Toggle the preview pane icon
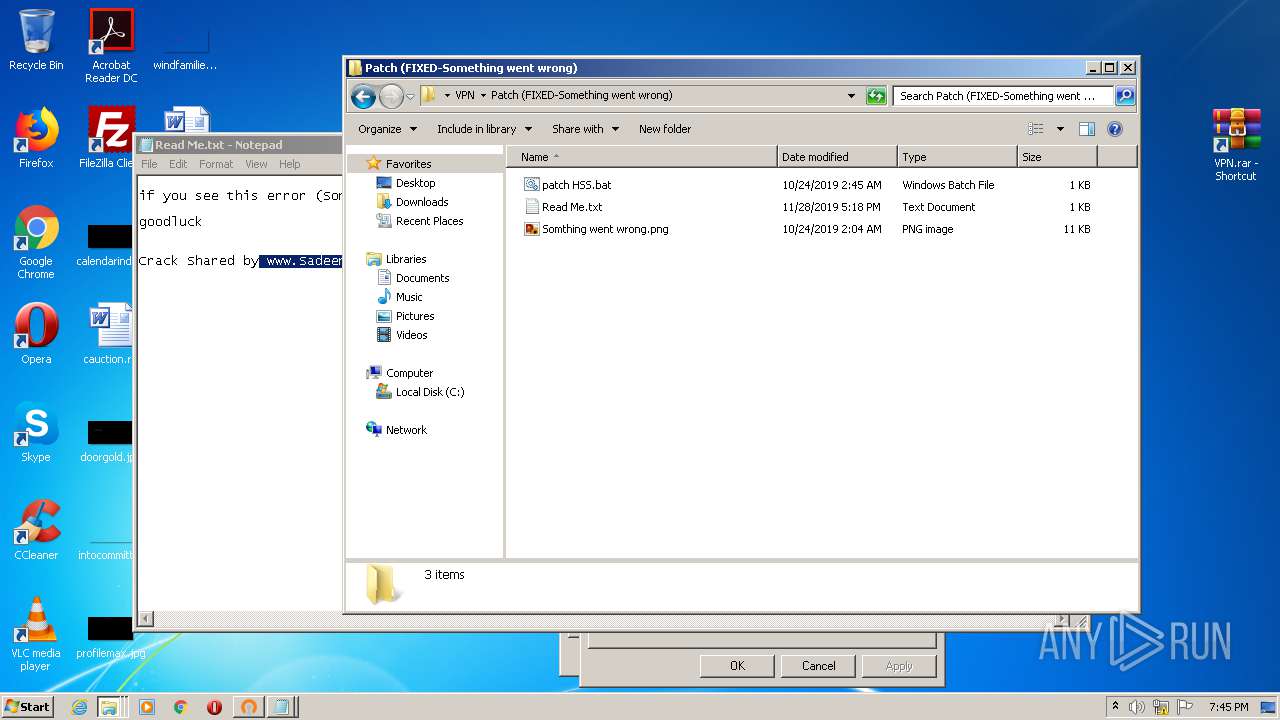1280x720 pixels. [x=1087, y=129]
